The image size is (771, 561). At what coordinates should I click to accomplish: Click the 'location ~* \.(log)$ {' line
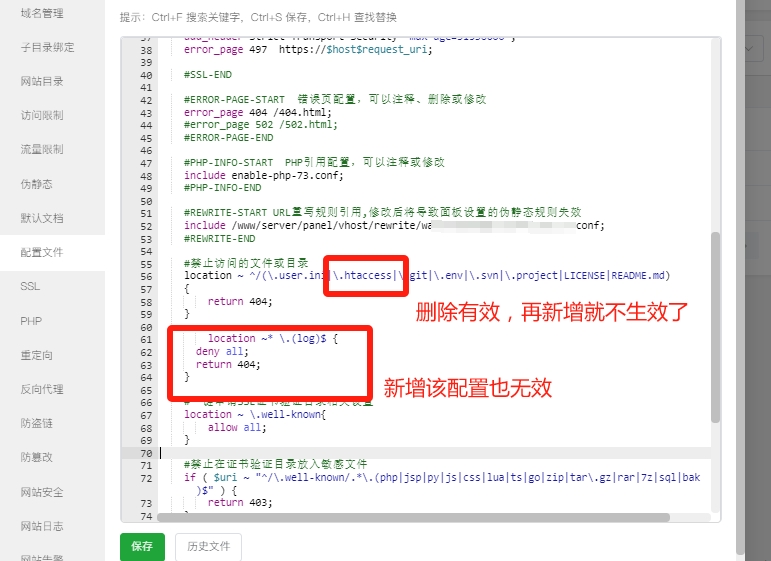(x=272, y=338)
